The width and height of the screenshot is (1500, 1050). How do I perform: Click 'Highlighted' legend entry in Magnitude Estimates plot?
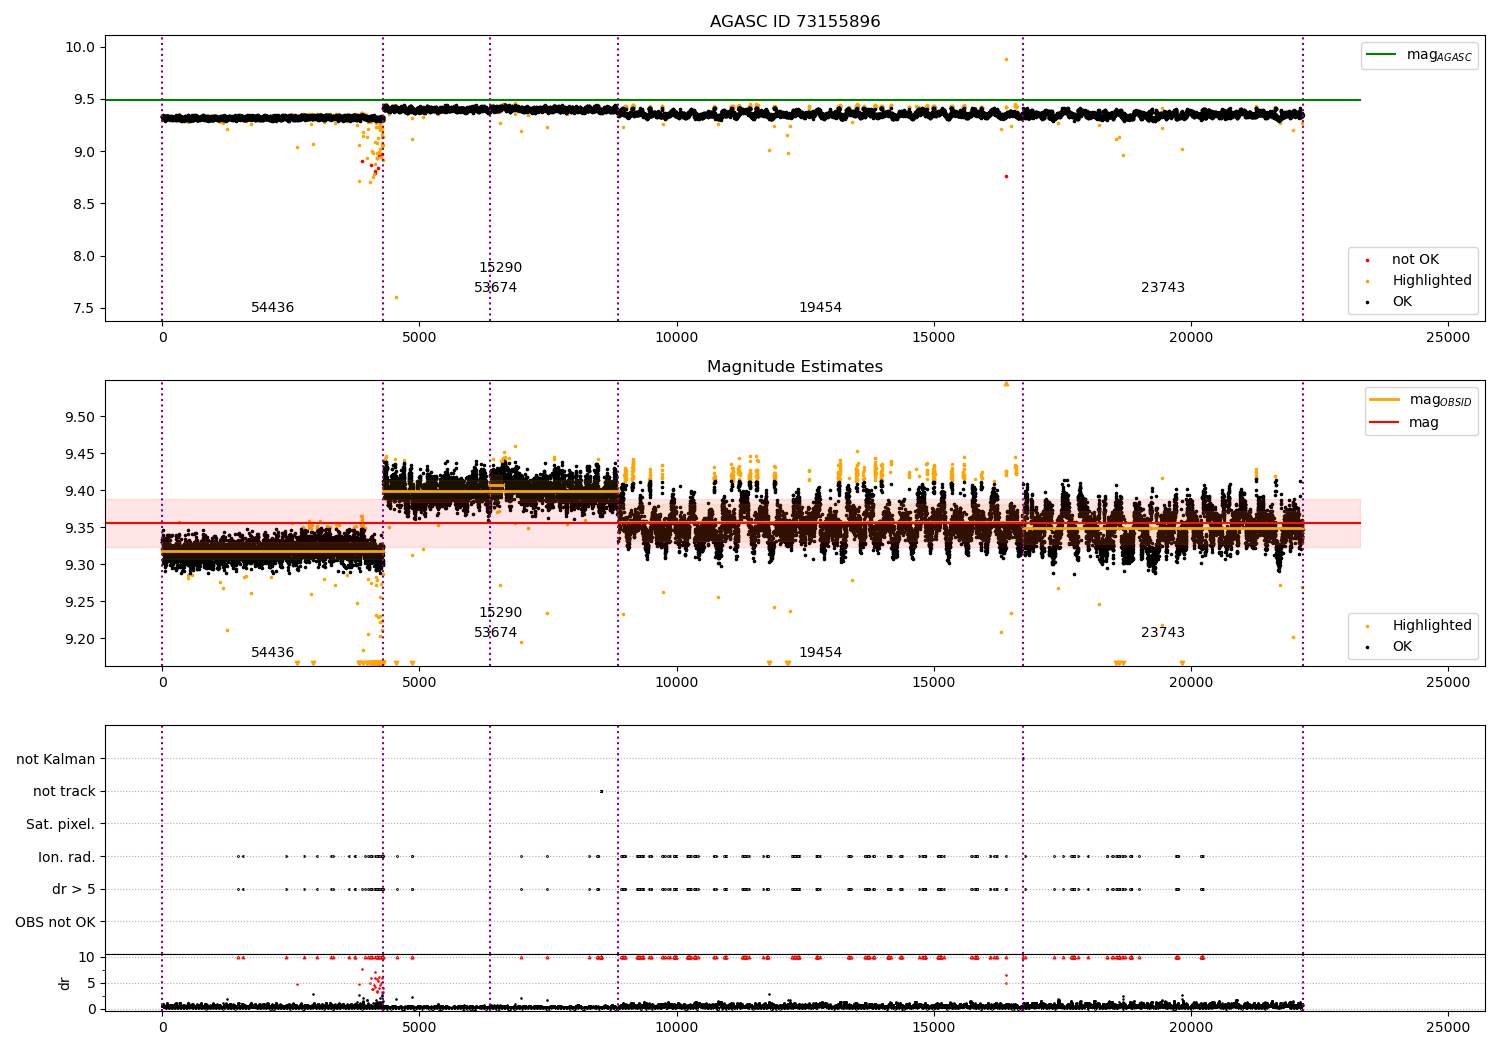tap(1432, 626)
